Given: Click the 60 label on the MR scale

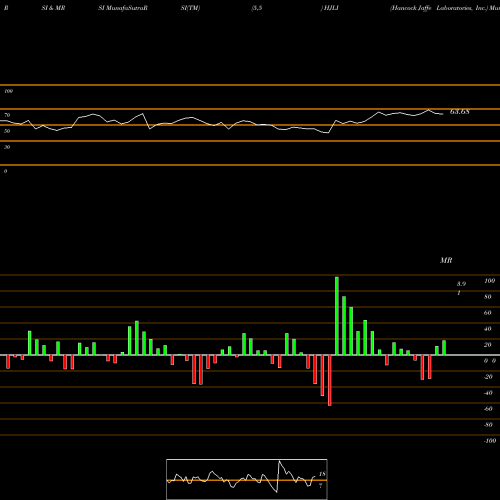Looking at the screenshot, I should click(x=488, y=313).
